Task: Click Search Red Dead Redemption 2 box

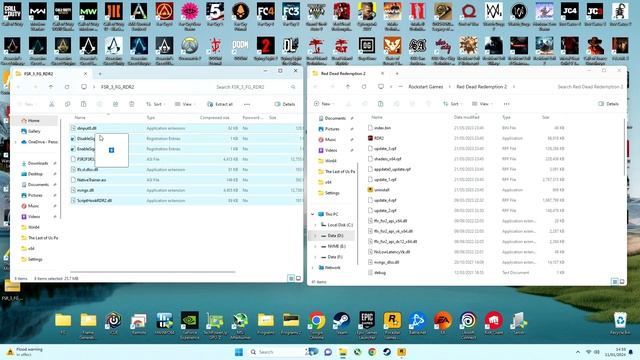Action: point(590,87)
